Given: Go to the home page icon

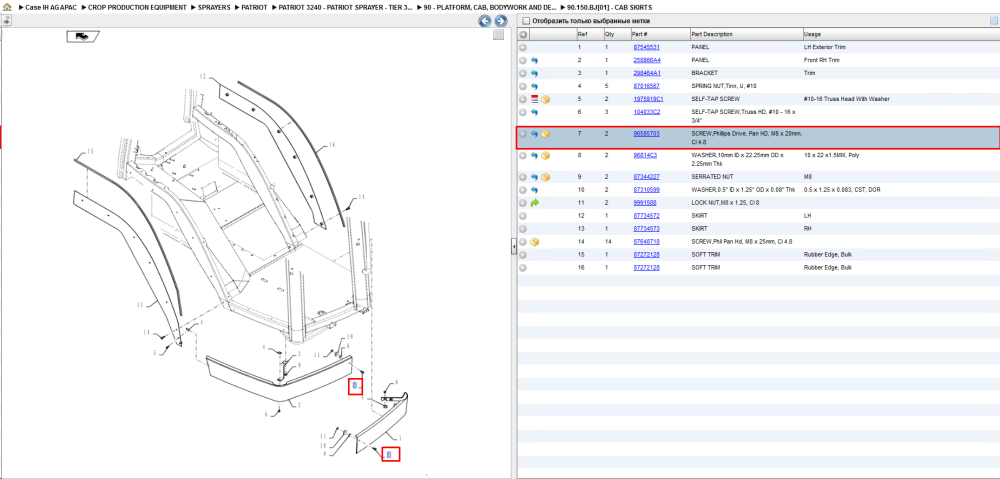Looking at the screenshot, I should click(x=7, y=7).
